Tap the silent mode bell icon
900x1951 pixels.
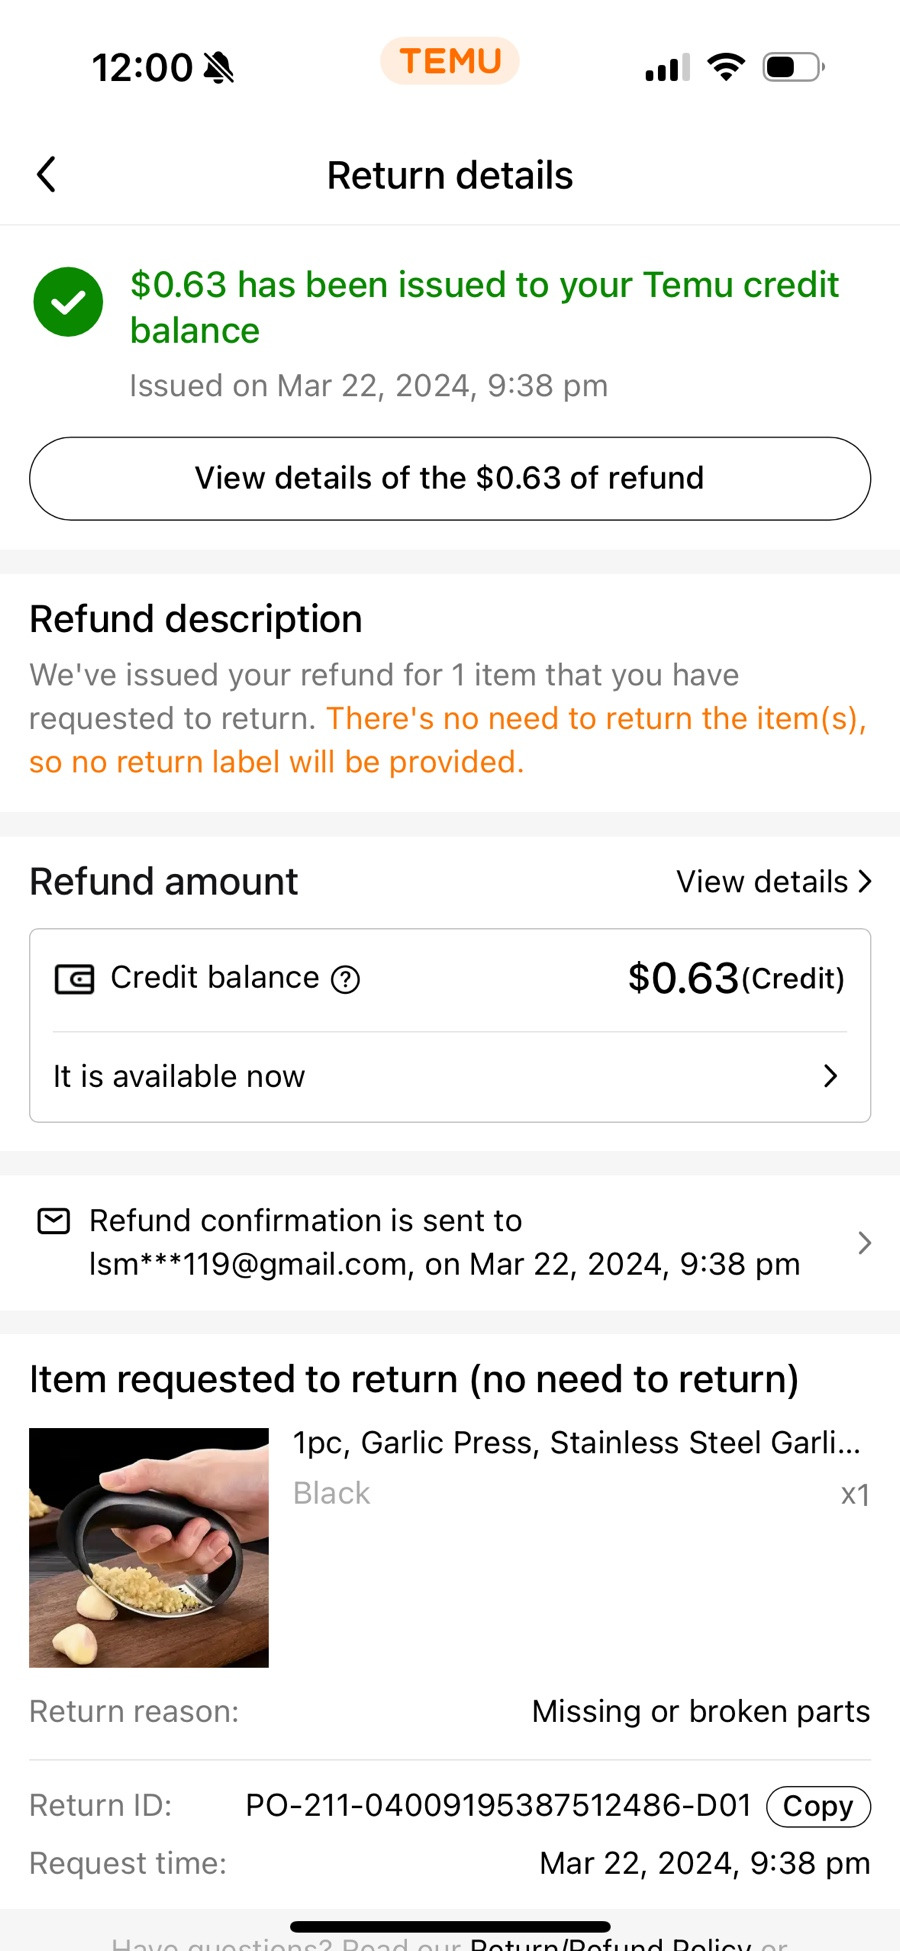pyautogui.click(x=218, y=68)
